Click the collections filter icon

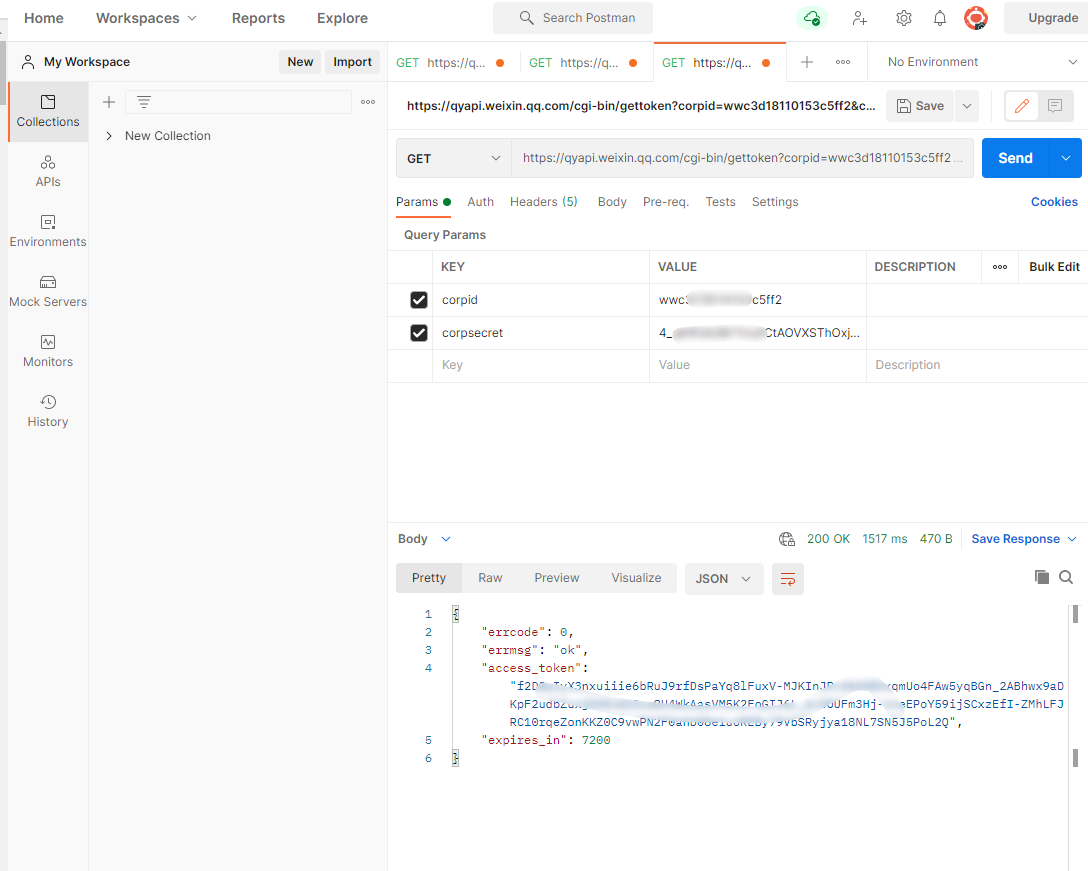144,102
